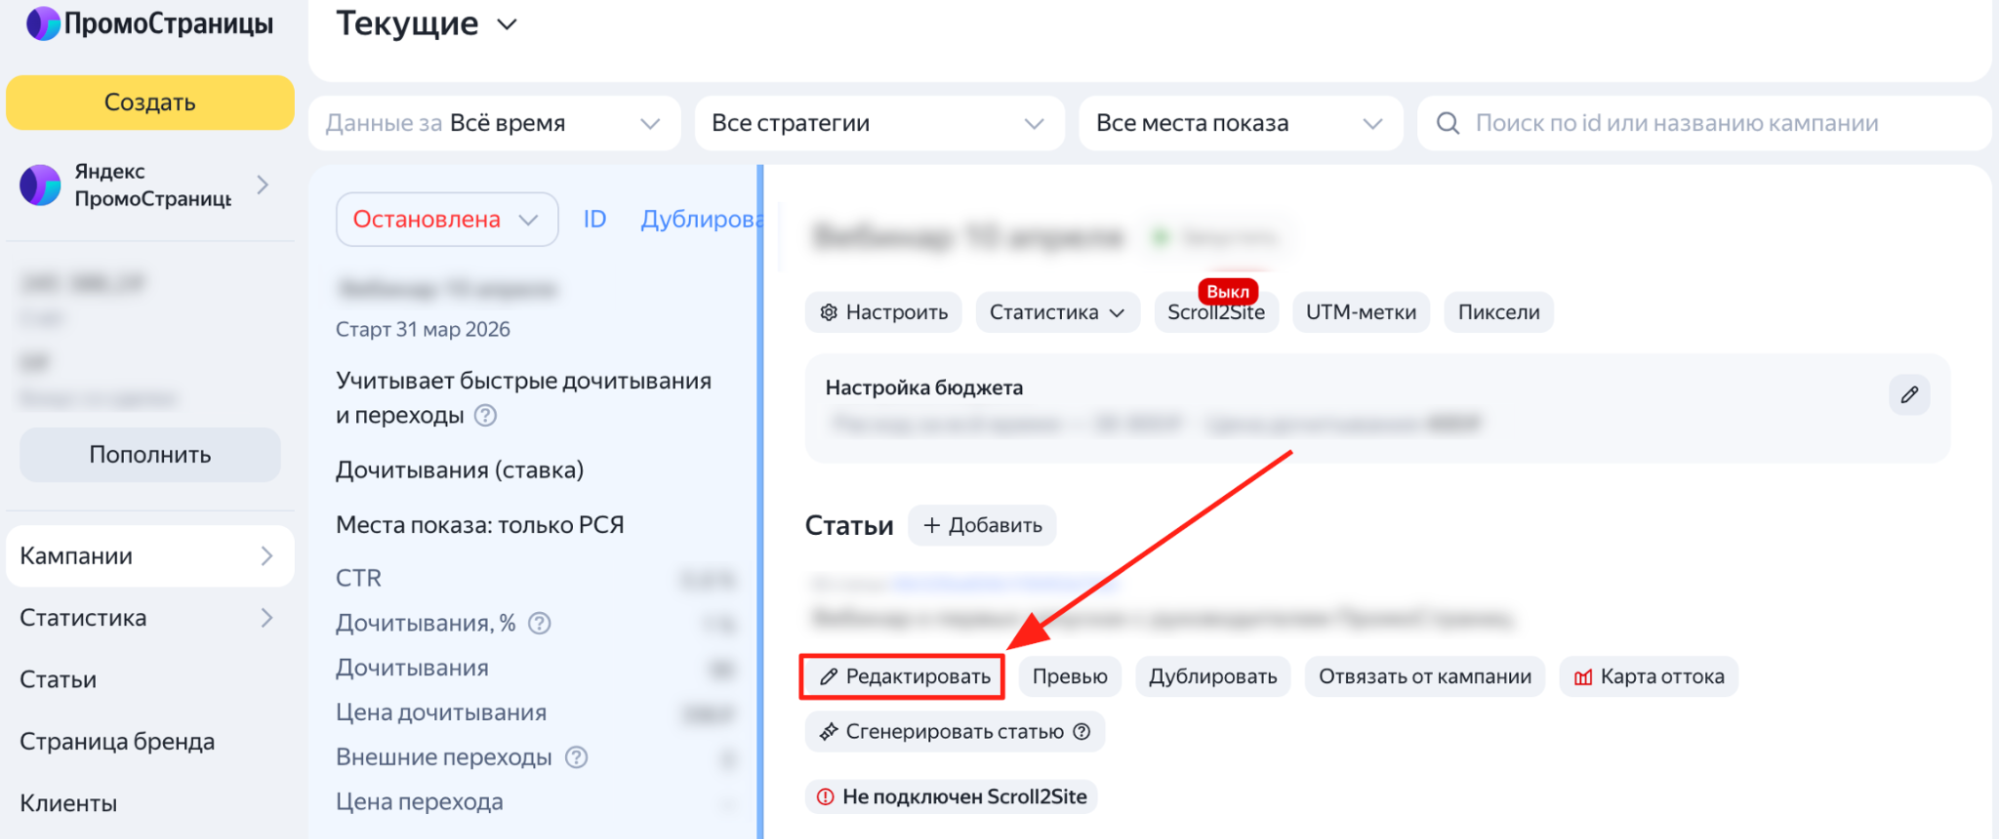Screen dimensions: 1999x840
Task: Click Добавить next to Статьи
Action: [982, 525]
